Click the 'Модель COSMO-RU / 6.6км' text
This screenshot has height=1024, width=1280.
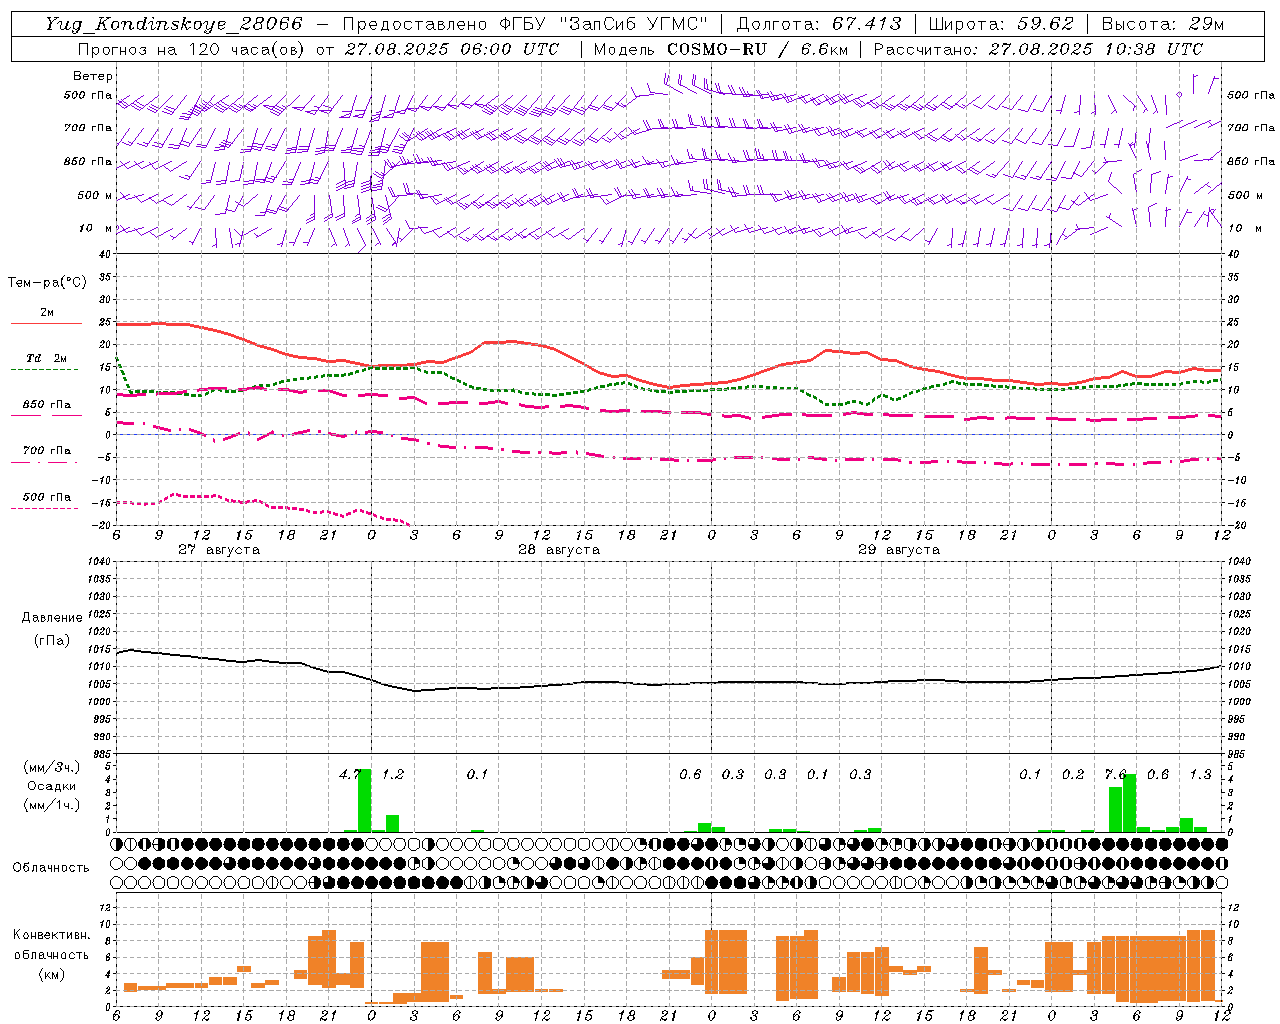pos(720,49)
